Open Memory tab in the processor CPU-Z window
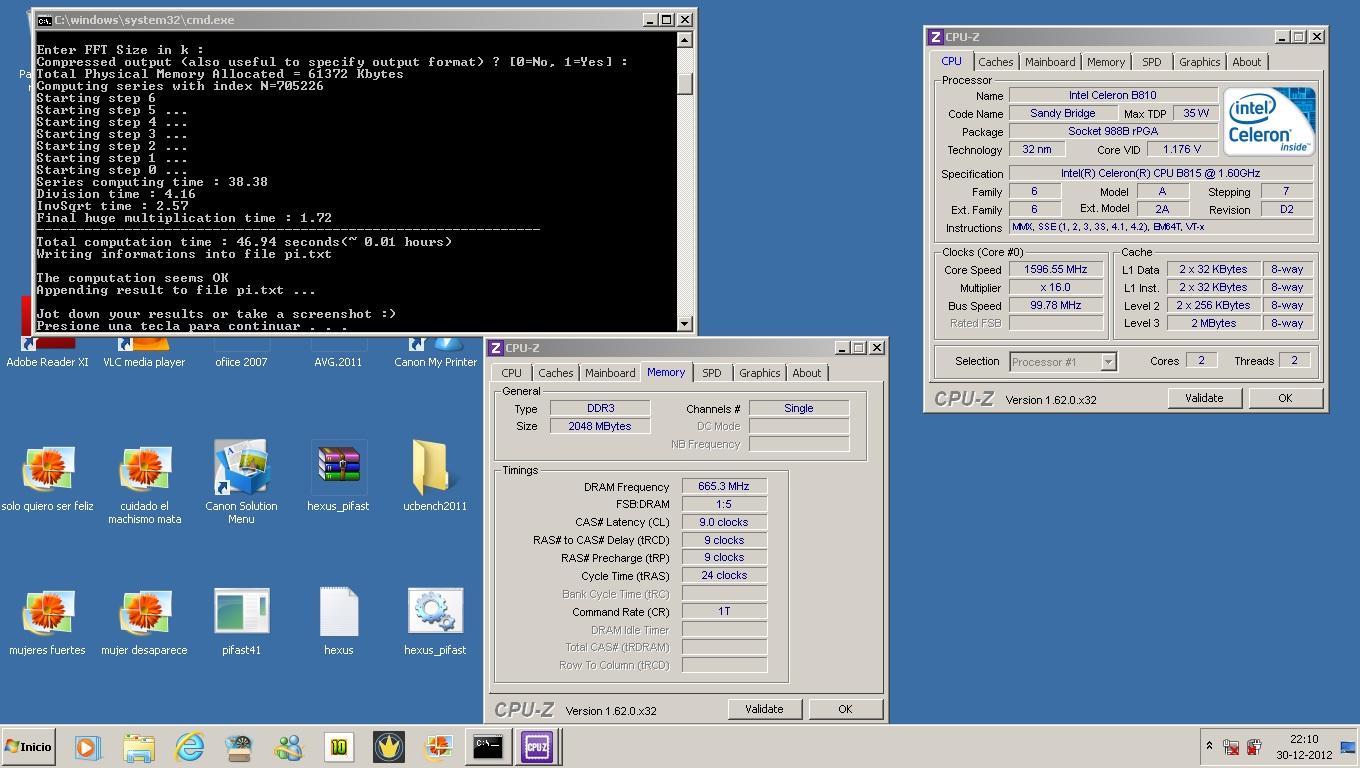 click(1106, 62)
